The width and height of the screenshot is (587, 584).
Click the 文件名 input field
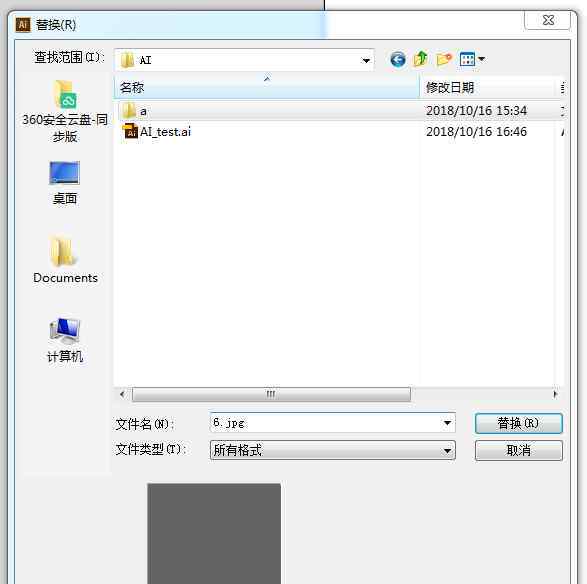(x=325, y=423)
